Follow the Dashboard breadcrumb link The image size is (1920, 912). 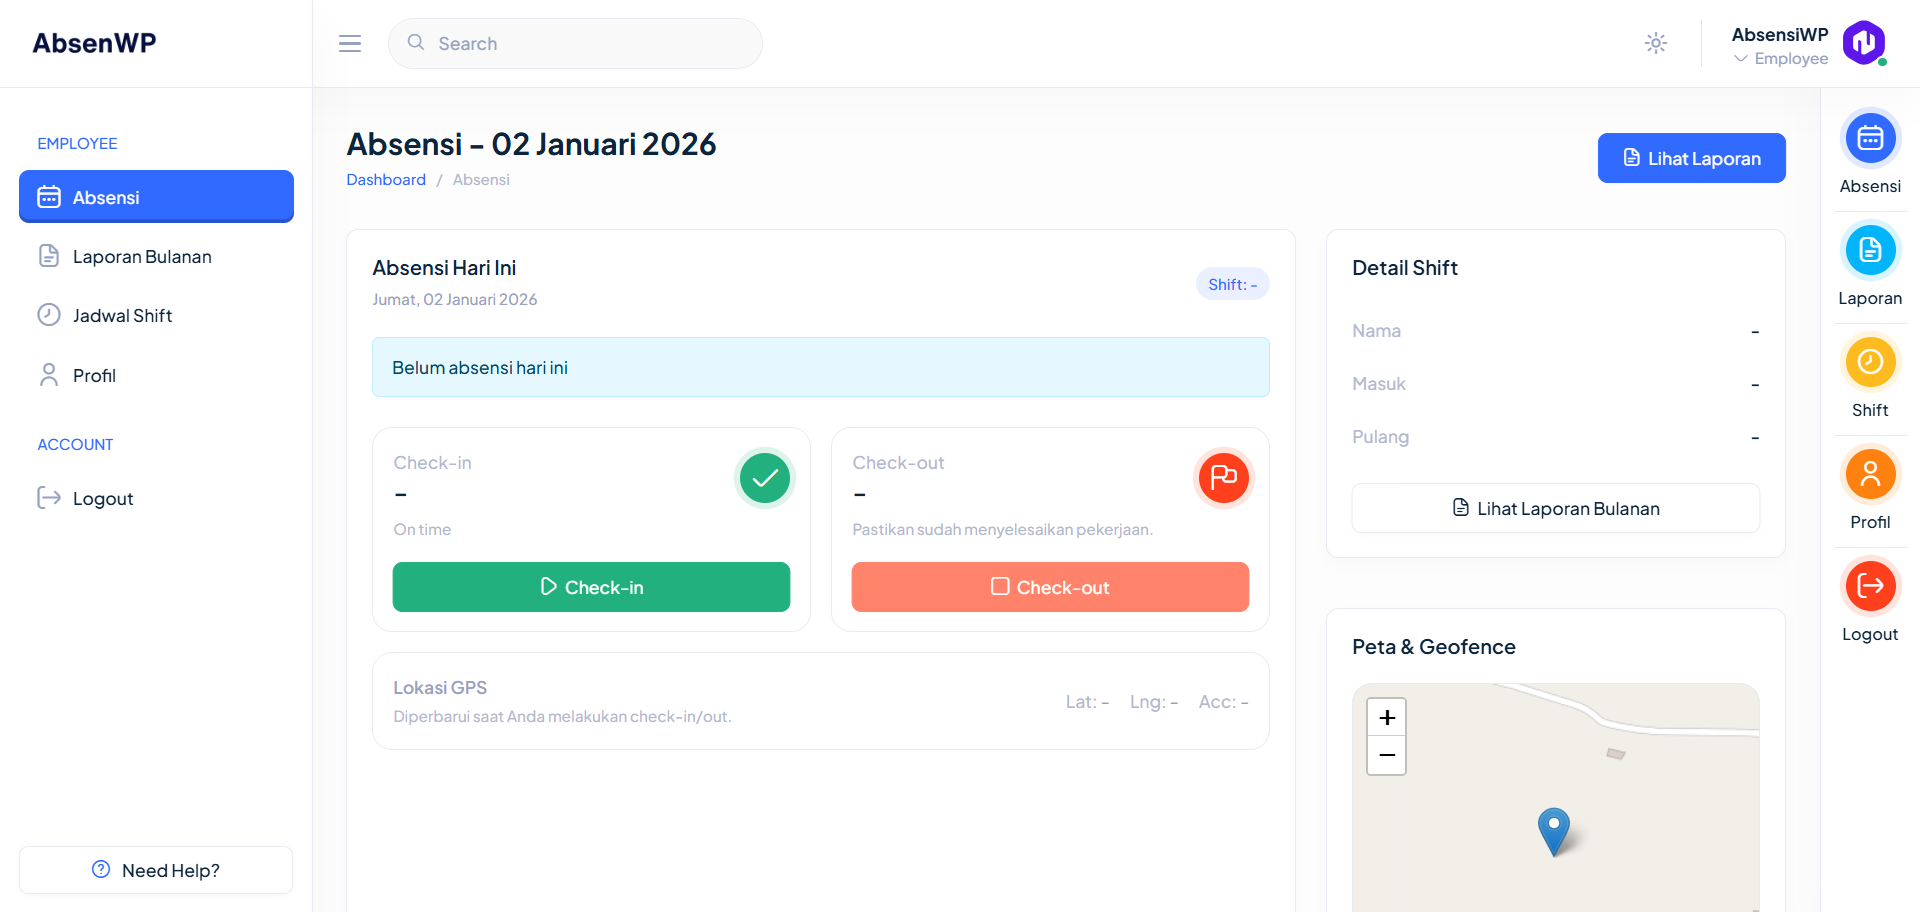(x=386, y=179)
